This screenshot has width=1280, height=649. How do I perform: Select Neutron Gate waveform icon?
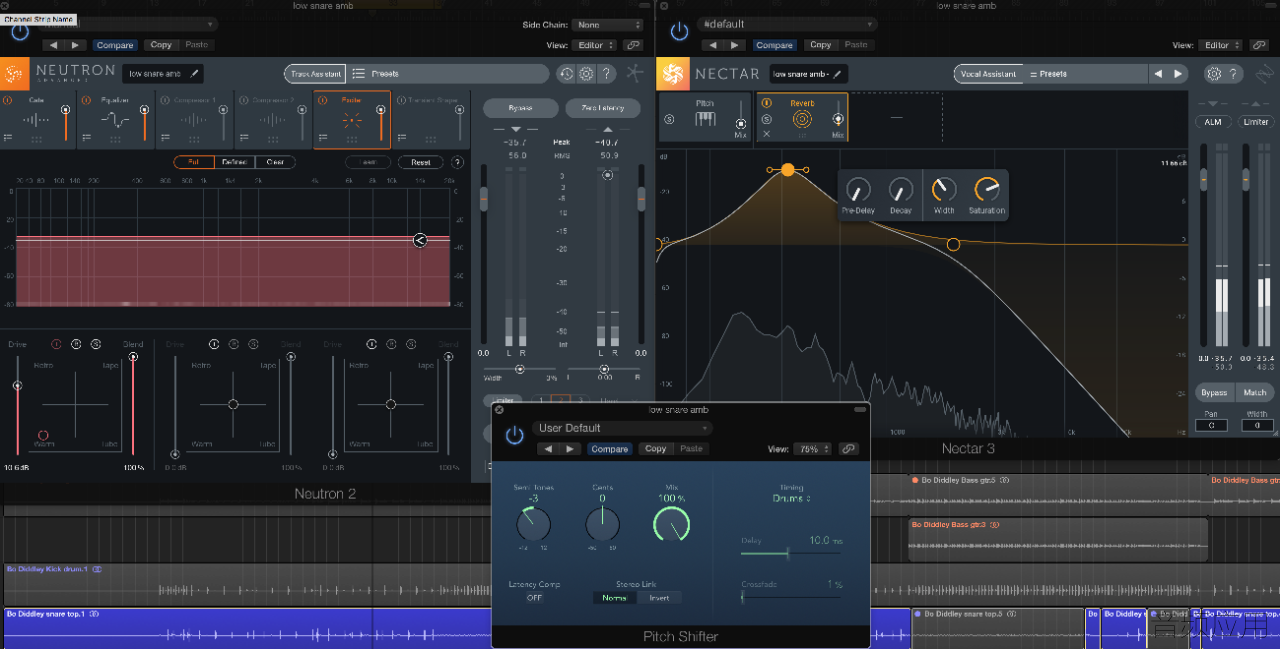point(36,119)
